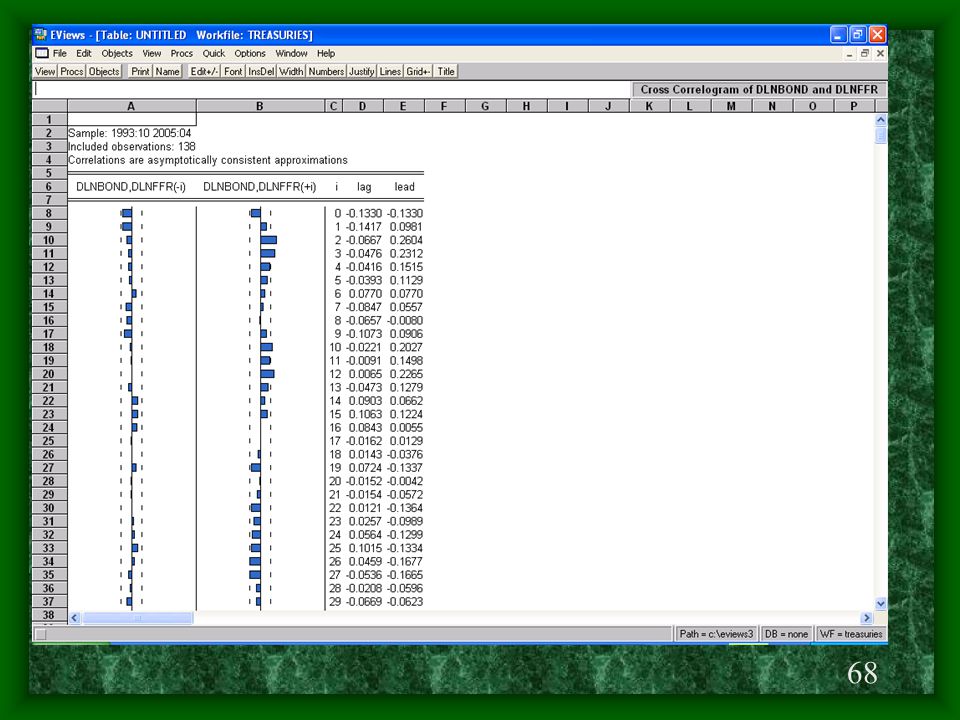The height and width of the screenshot is (720, 960).
Task: Minimize the EViews application window
Action: 838,35
